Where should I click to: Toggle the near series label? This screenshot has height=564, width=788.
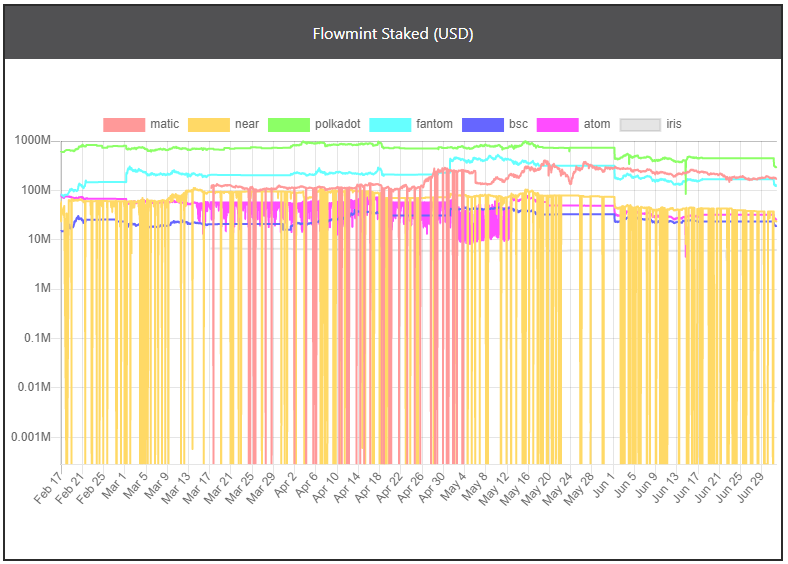[x=247, y=124]
